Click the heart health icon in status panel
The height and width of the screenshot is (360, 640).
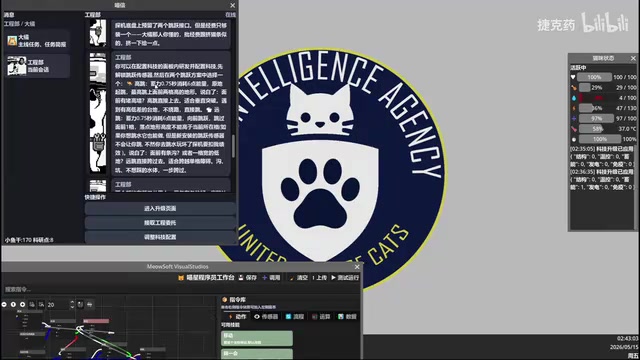point(573,77)
